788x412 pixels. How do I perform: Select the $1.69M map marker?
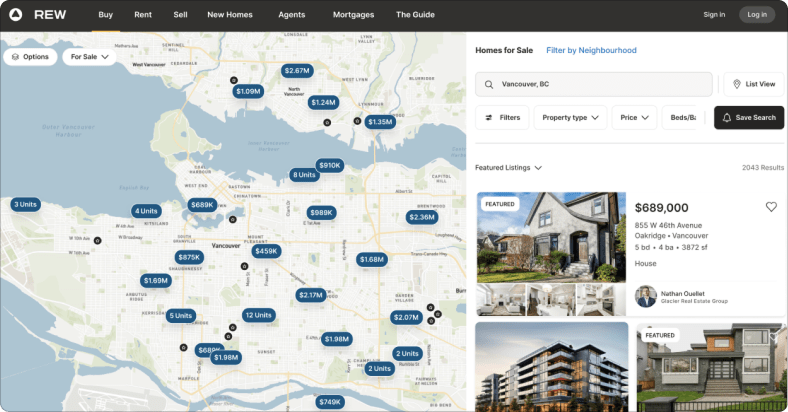click(155, 280)
